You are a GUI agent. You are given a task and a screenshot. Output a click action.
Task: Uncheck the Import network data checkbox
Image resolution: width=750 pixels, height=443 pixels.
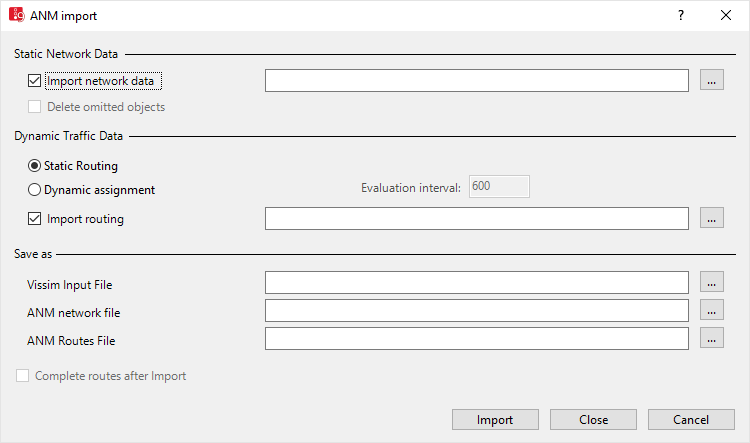[x=36, y=81]
